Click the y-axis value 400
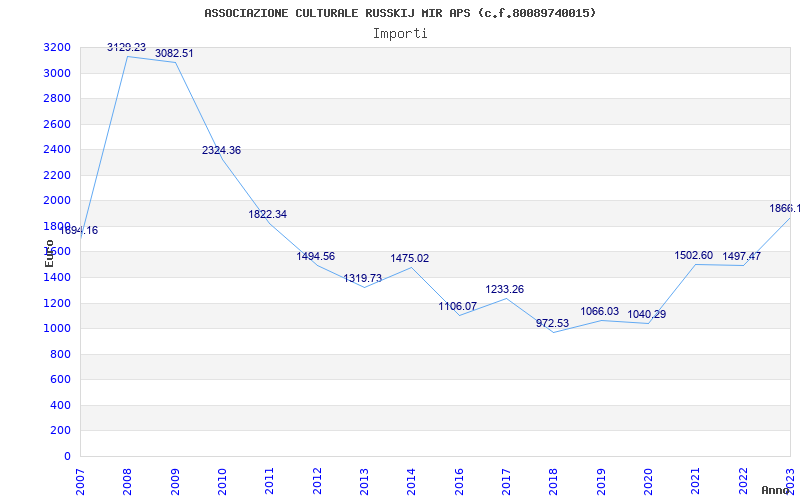The image size is (800, 500). pos(60,406)
